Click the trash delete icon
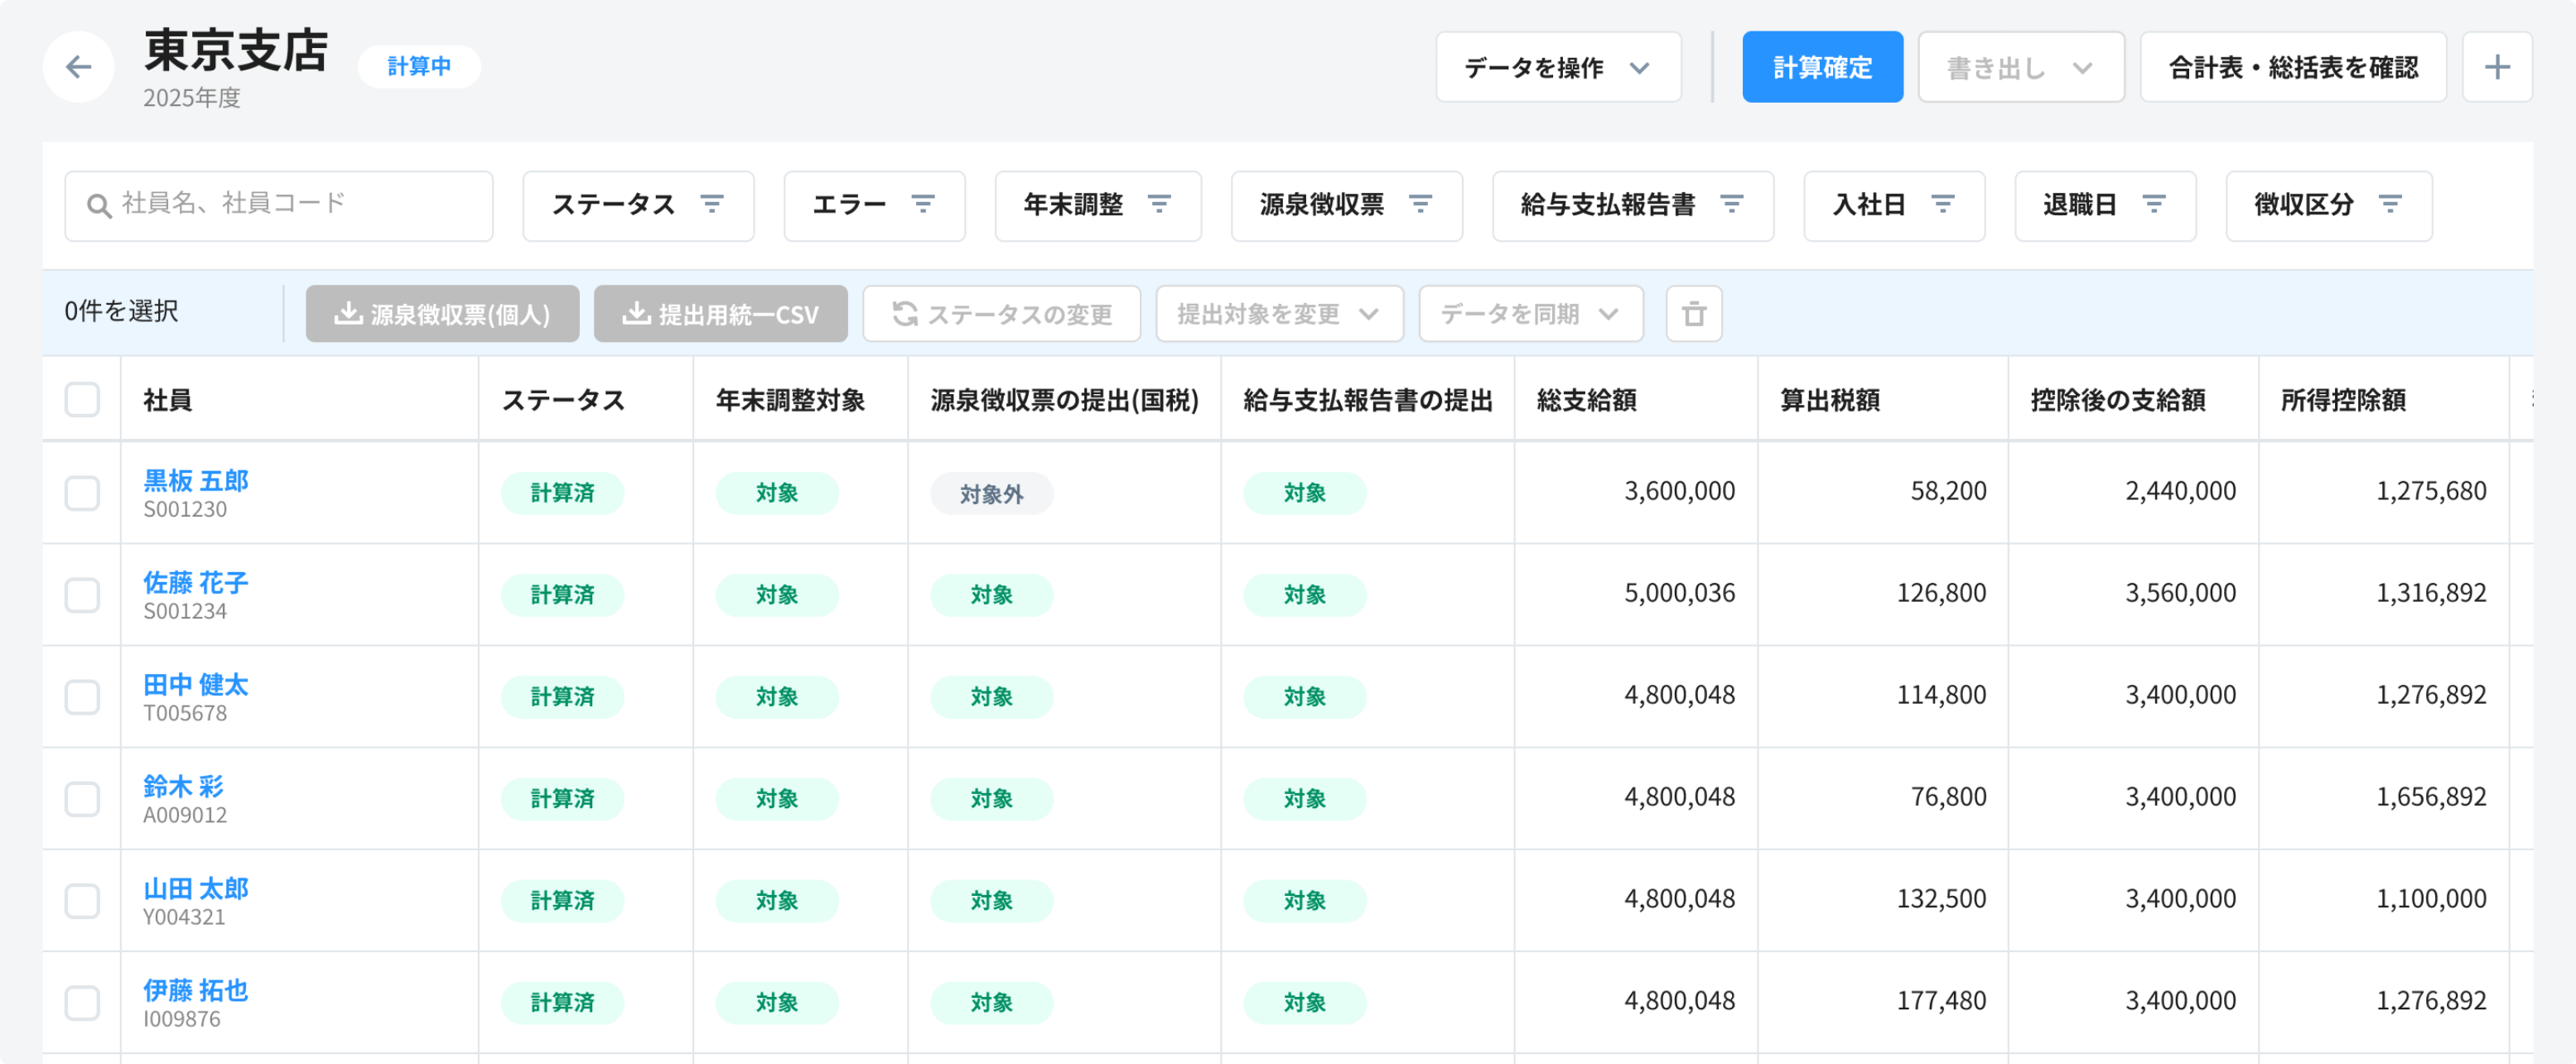This screenshot has width=2576, height=1064. pos(1693,314)
